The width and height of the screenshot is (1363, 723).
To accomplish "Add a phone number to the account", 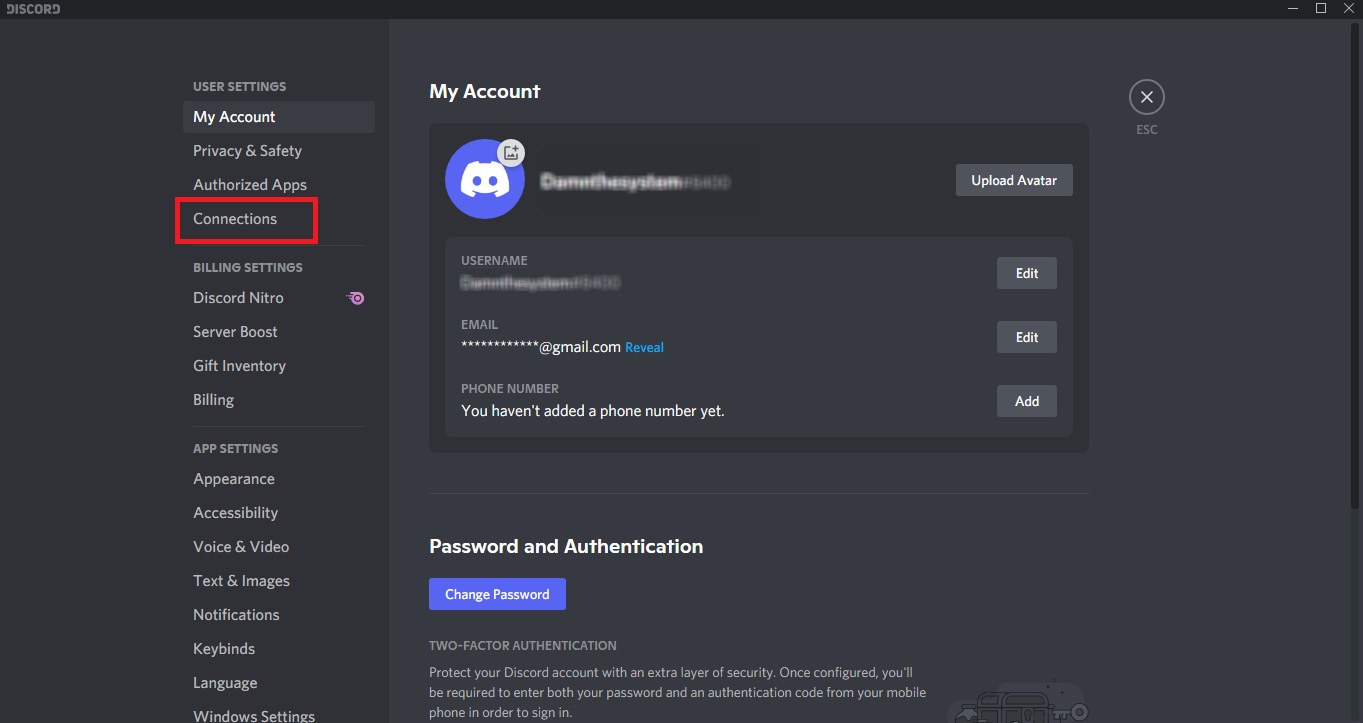I will (1026, 400).
